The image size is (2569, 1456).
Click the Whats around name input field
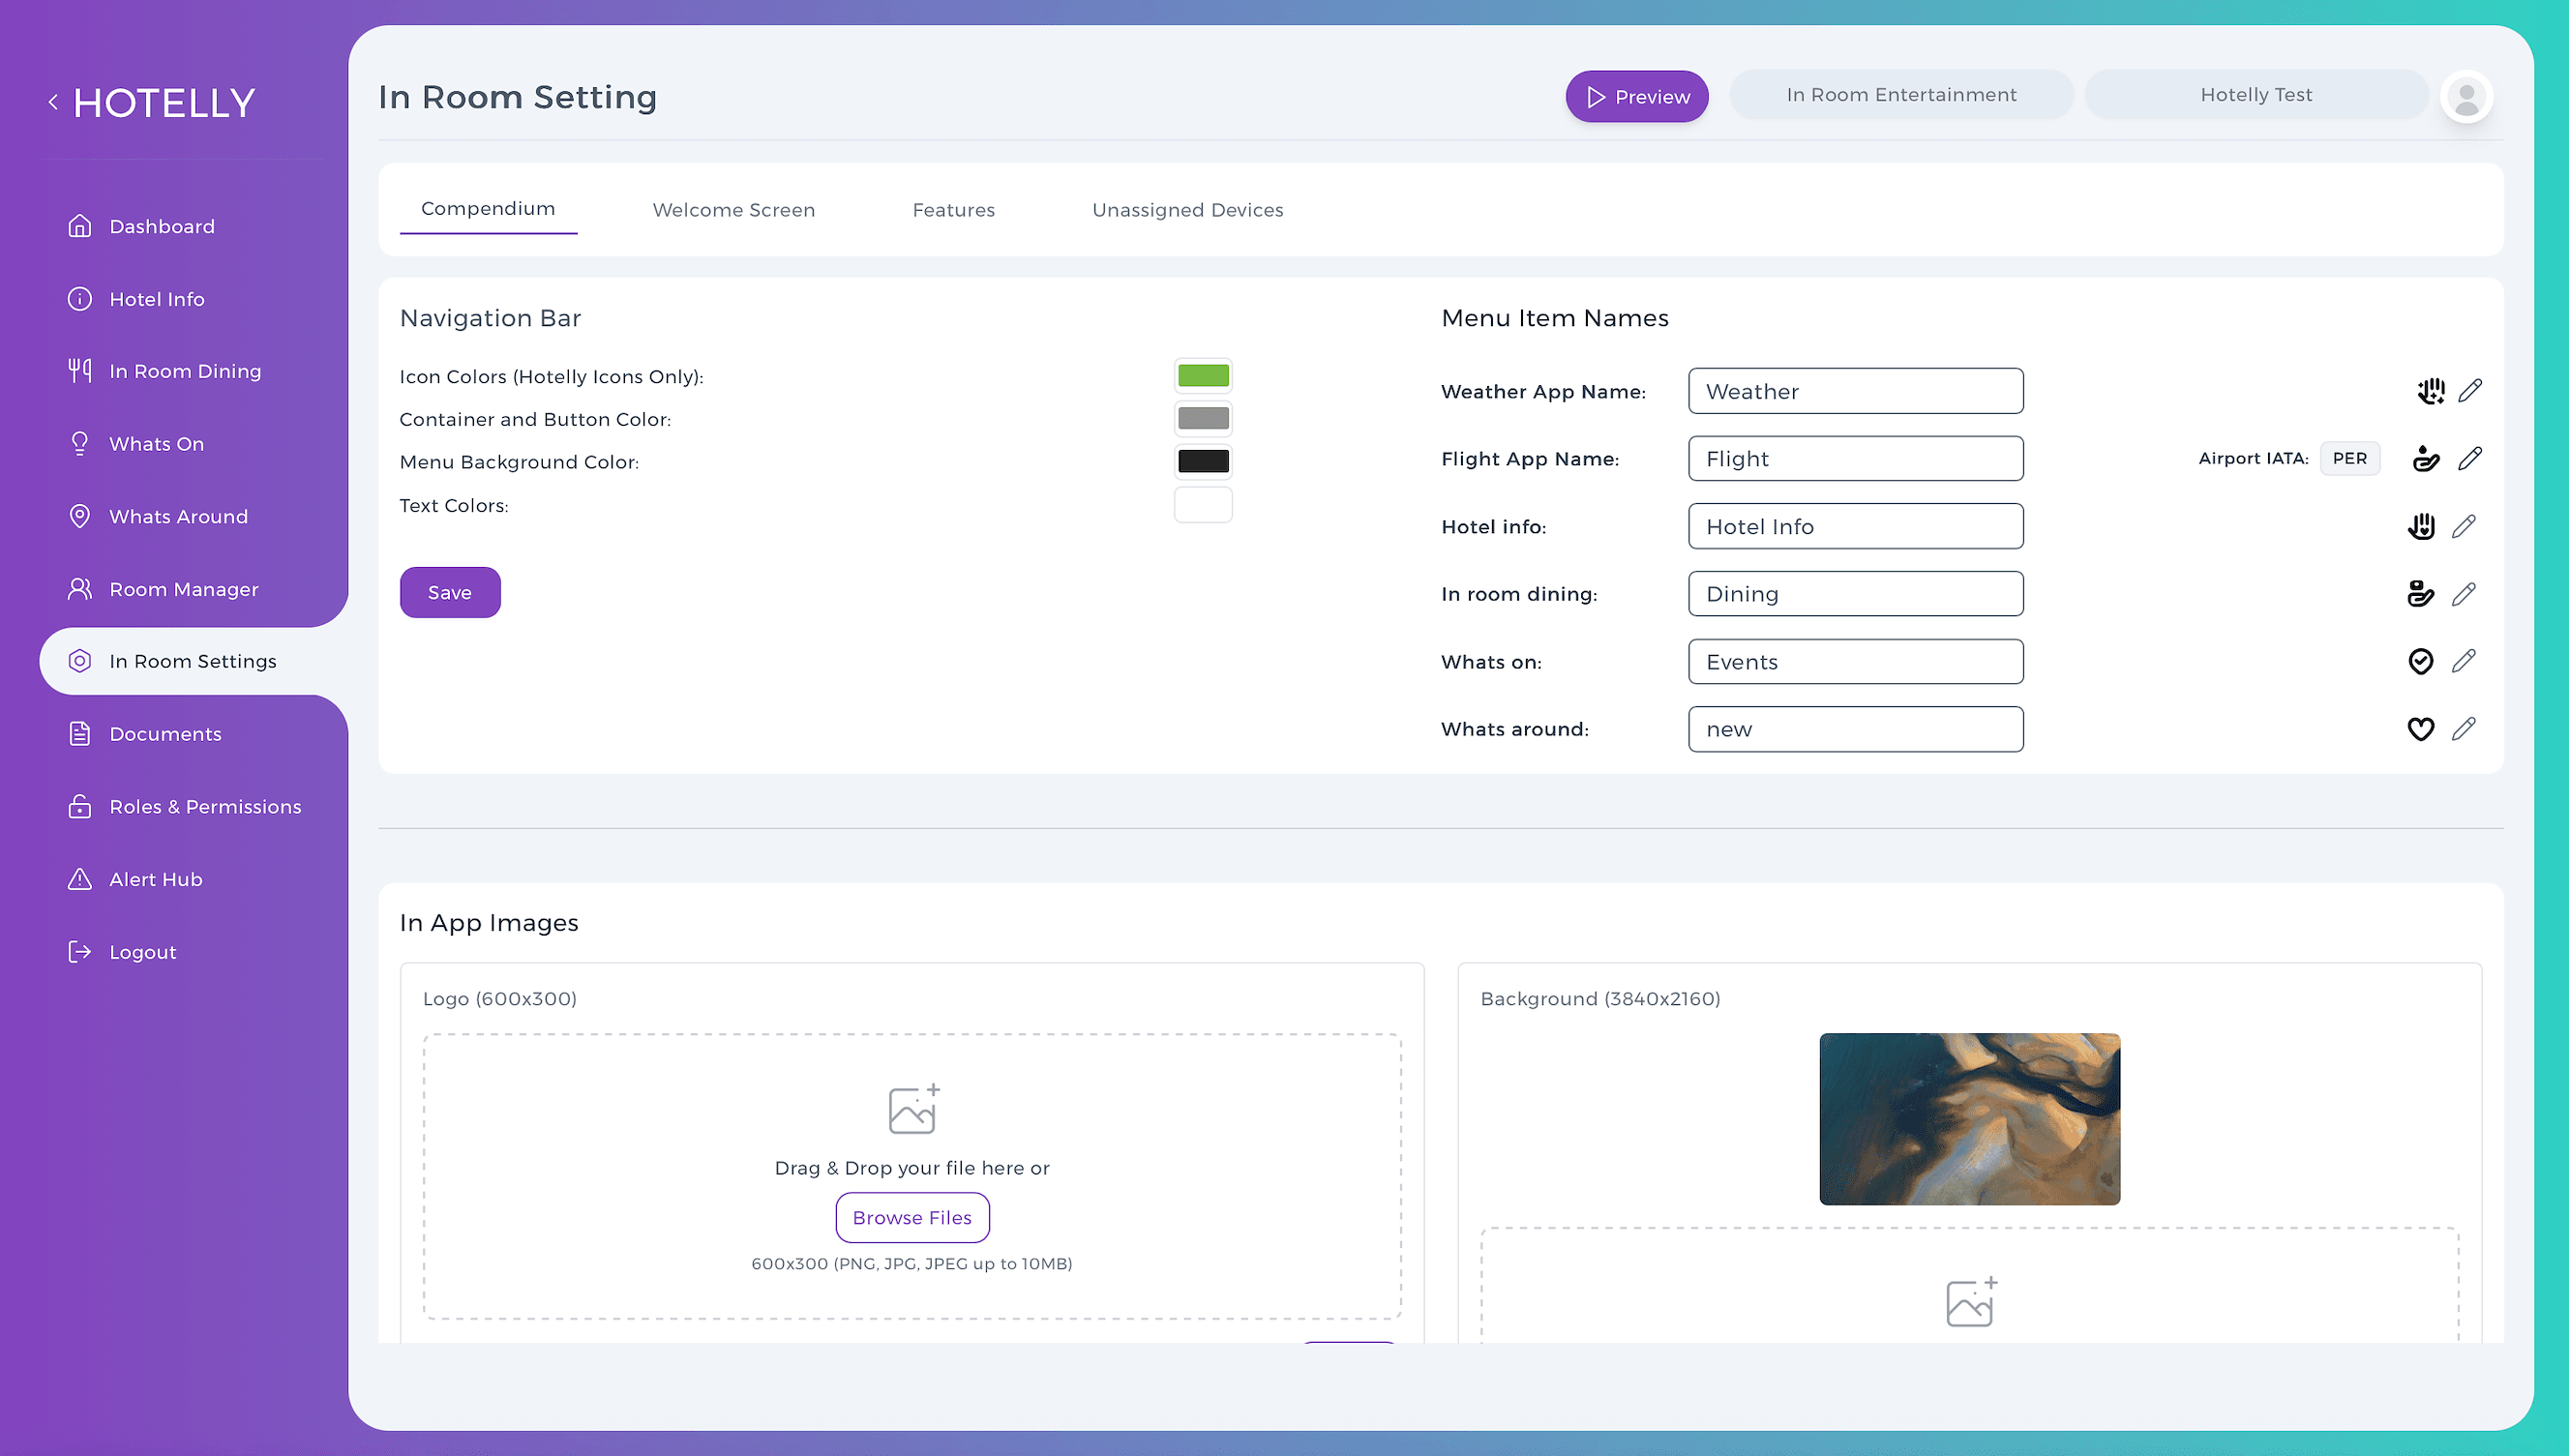click(1855, 729)
